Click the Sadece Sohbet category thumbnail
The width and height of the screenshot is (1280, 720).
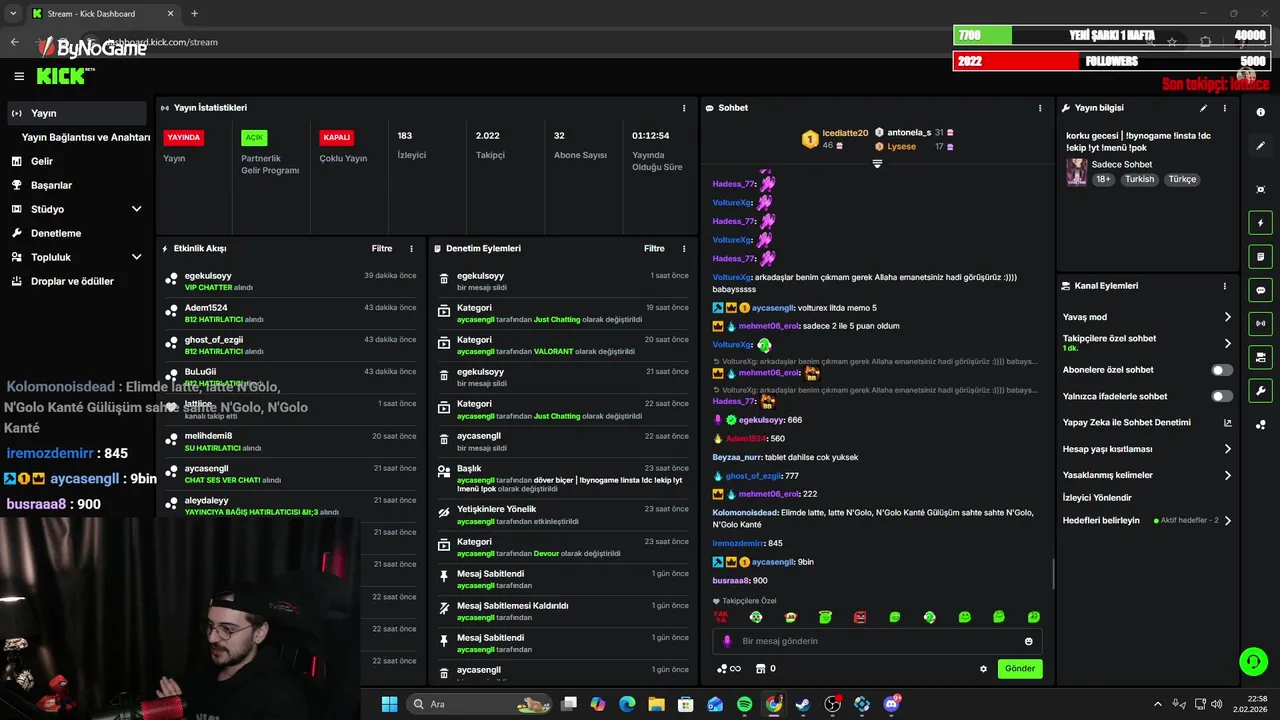click(1076, 171)
